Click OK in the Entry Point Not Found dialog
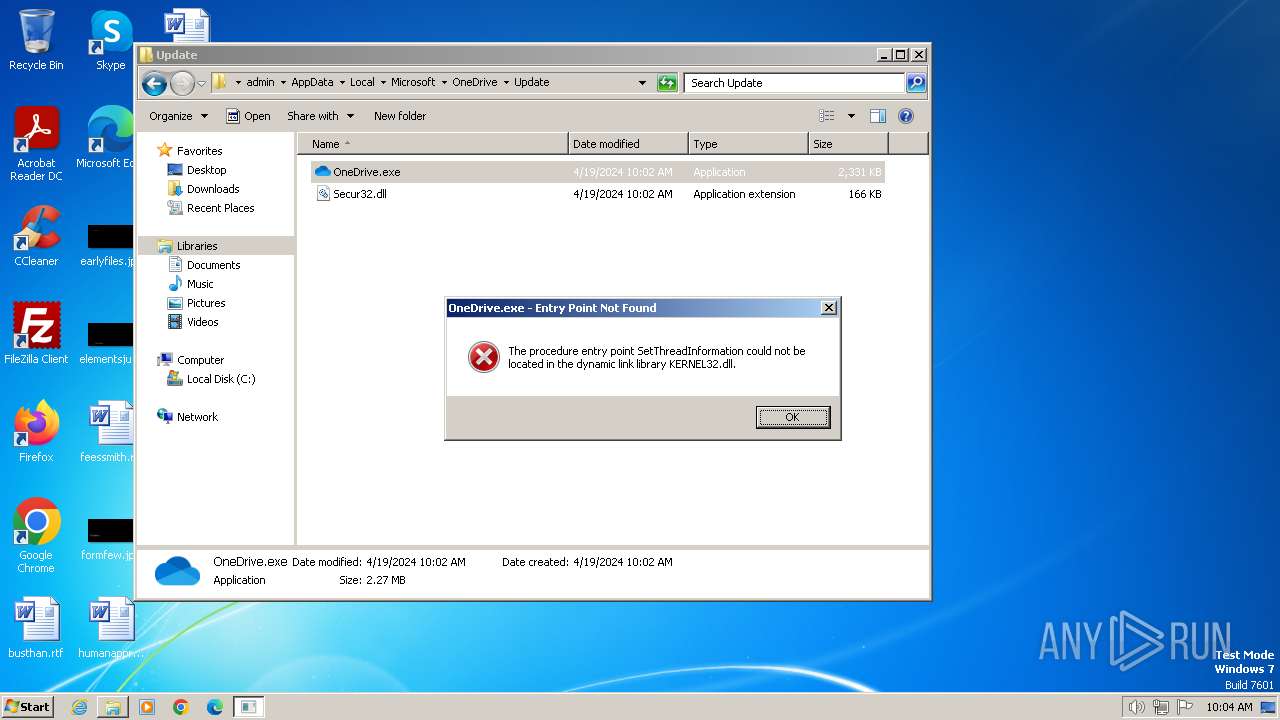 coord(792,417)
